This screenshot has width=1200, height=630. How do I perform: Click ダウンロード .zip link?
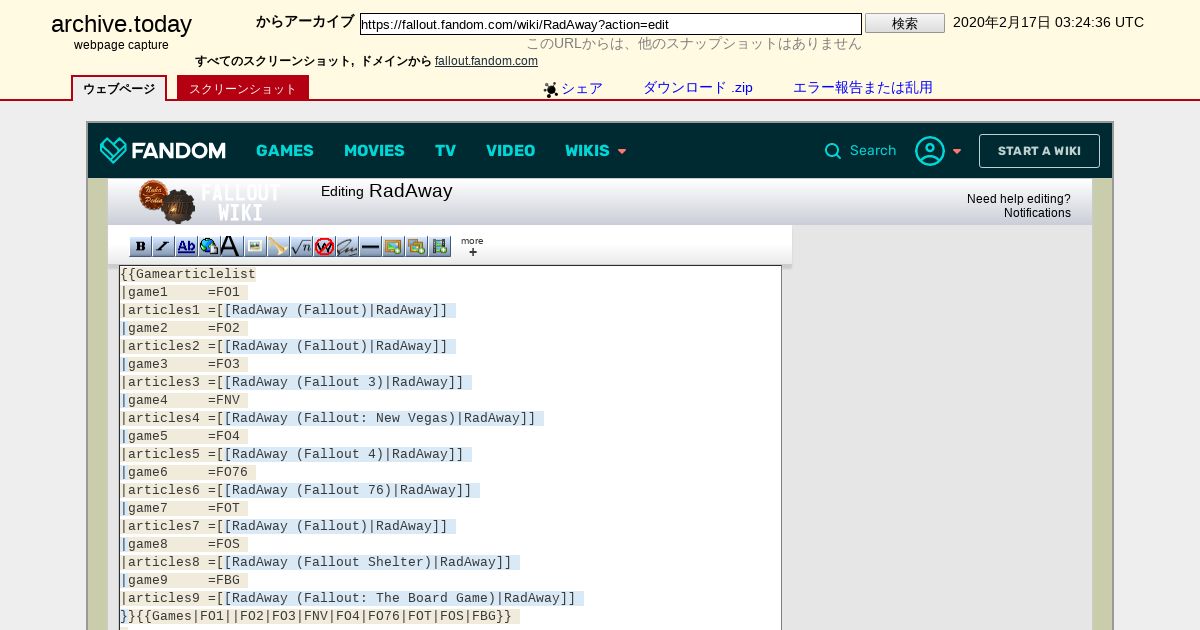[x=698, y=88]
